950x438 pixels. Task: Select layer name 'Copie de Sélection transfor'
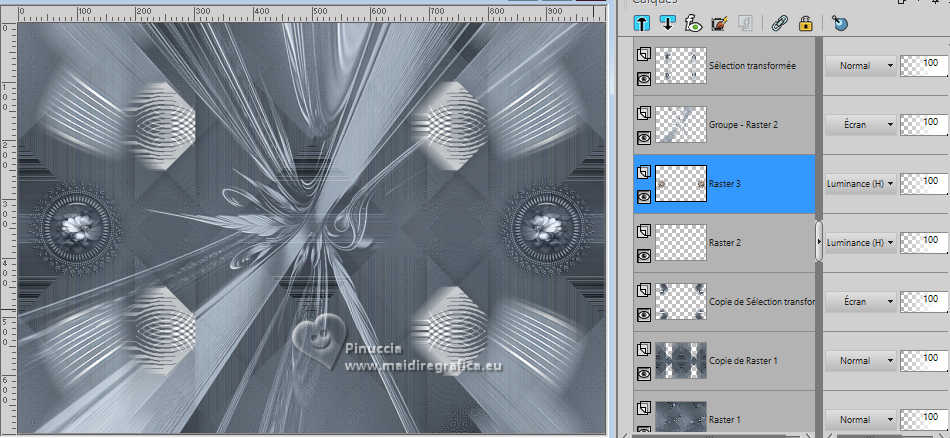pos(762,301)
